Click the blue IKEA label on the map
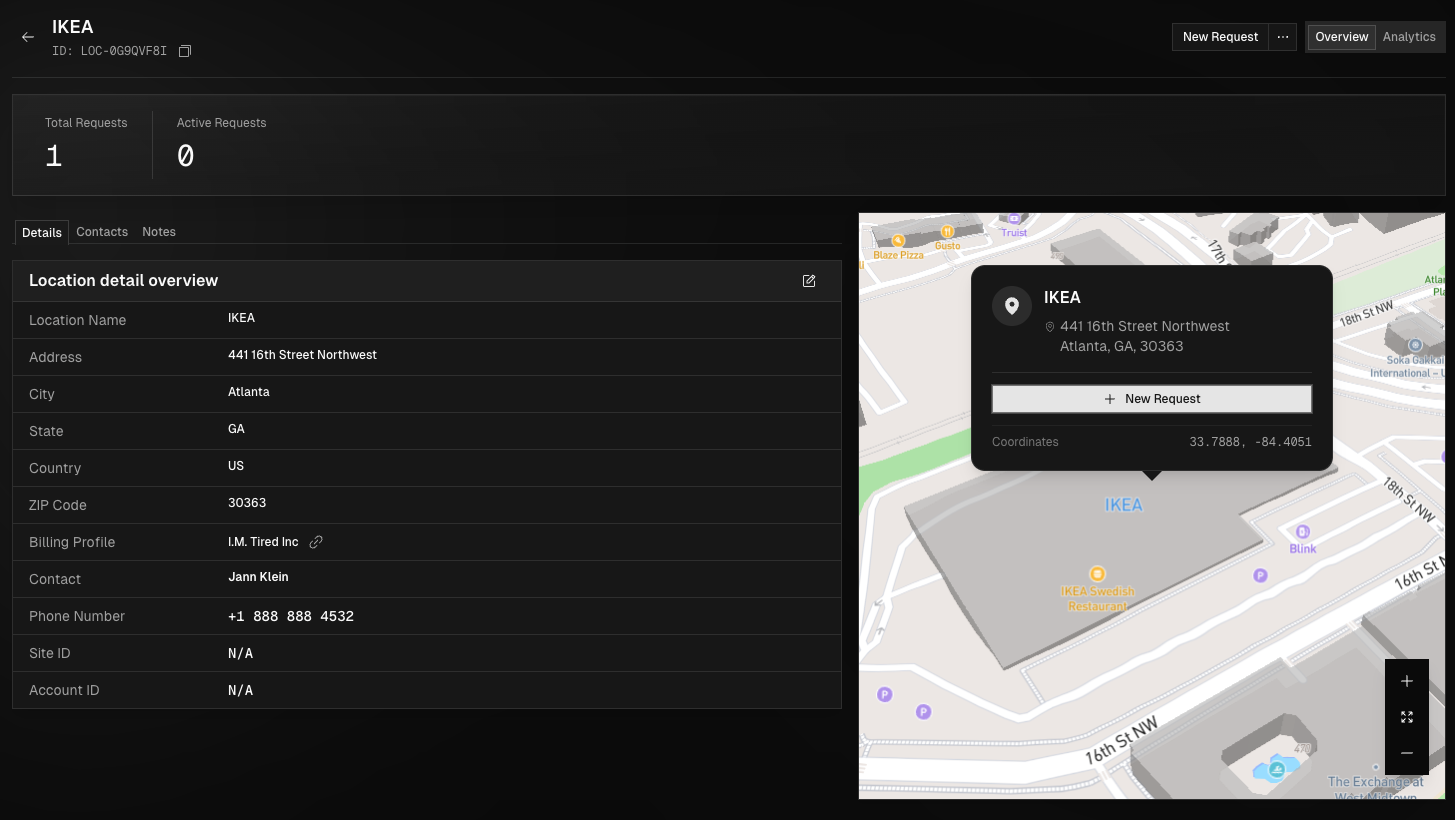 pyautogui.click(x=1123, y=505)
